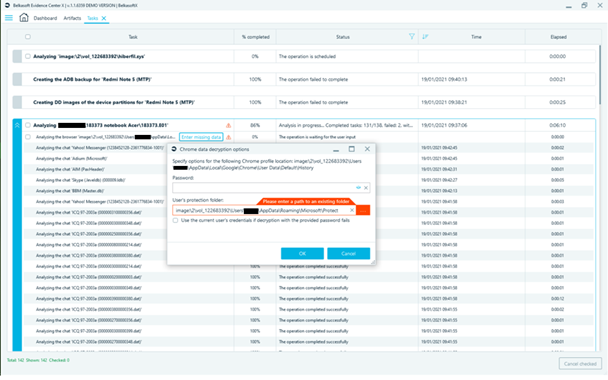Show password with the eye icon

click(358, 188)
